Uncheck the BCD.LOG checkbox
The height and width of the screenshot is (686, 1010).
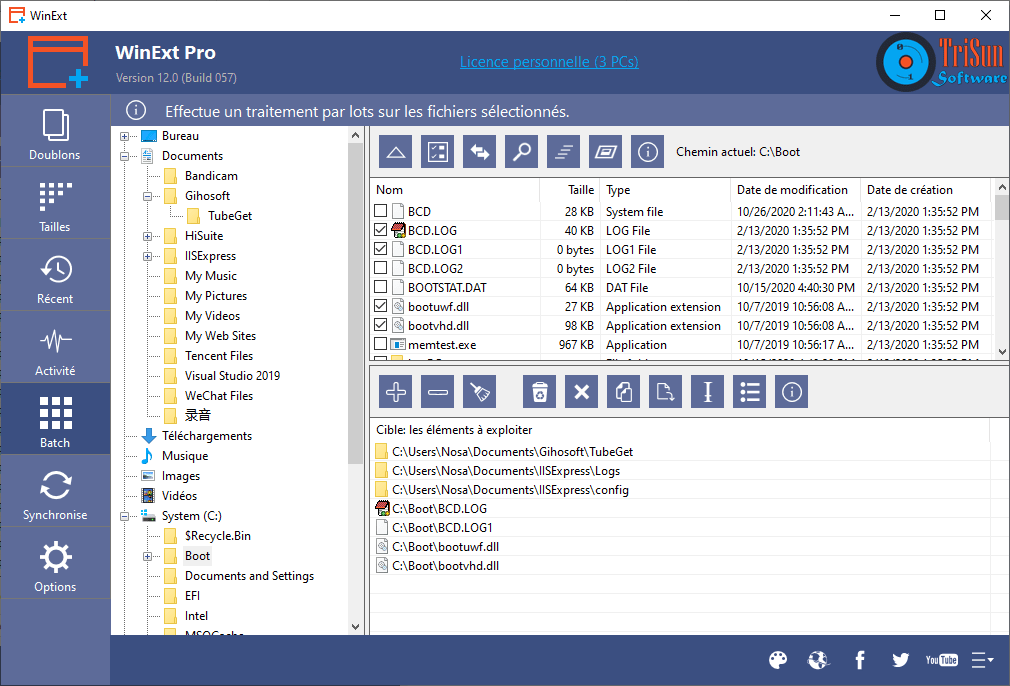(x=381, y=230)
